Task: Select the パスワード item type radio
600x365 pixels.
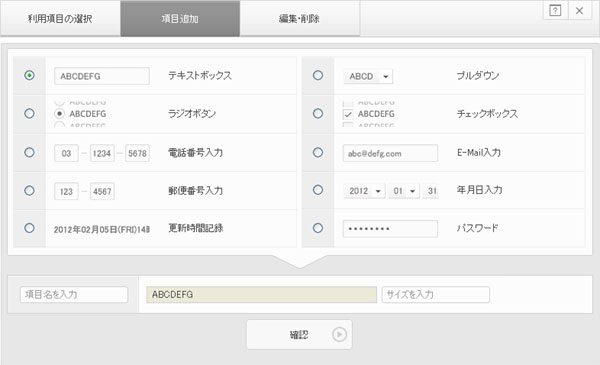Action: point(318,228)
